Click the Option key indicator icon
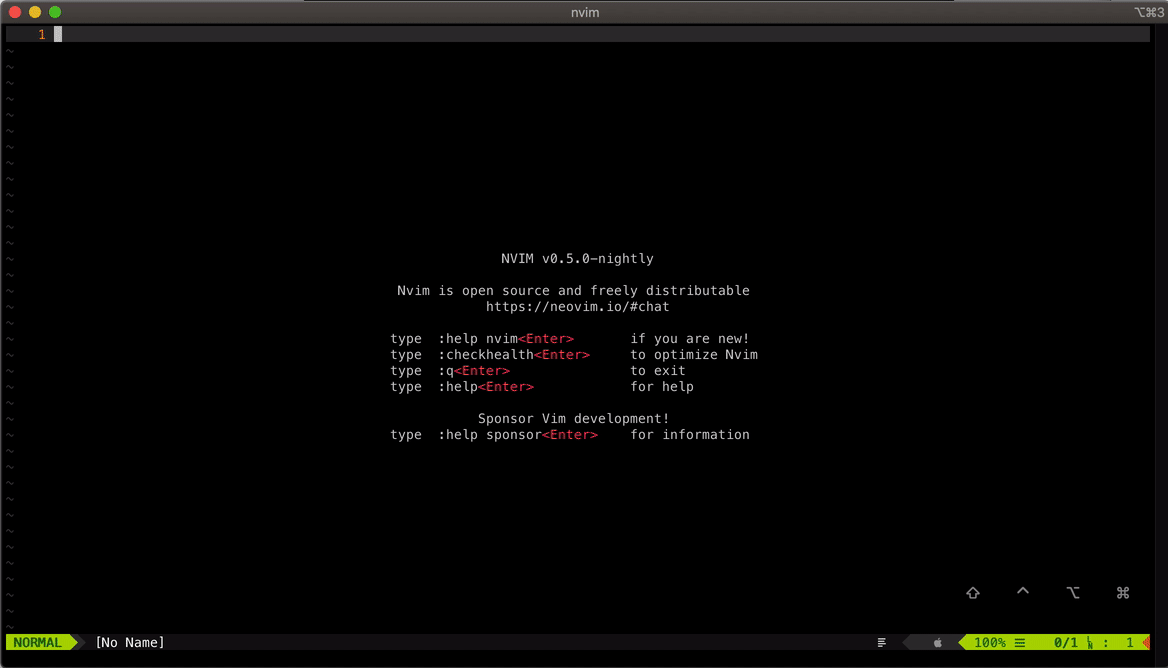 coord(1073,593)
